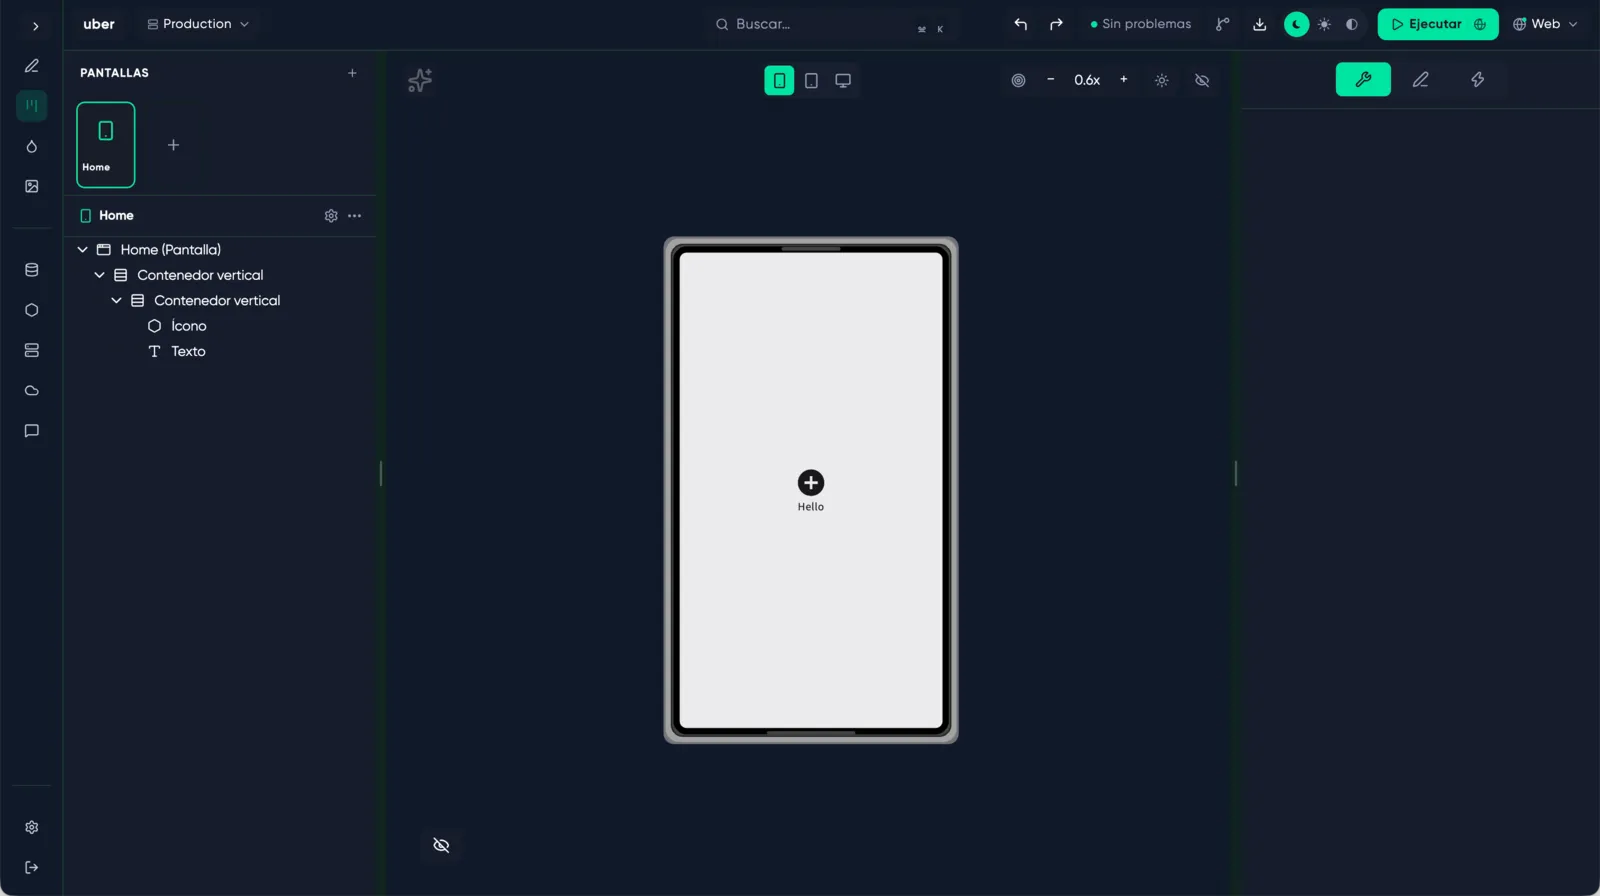Switch to dark mode moon toggle
Image resolution: width=1600 pixels, height=896 pixels.
coord(1297,24)
